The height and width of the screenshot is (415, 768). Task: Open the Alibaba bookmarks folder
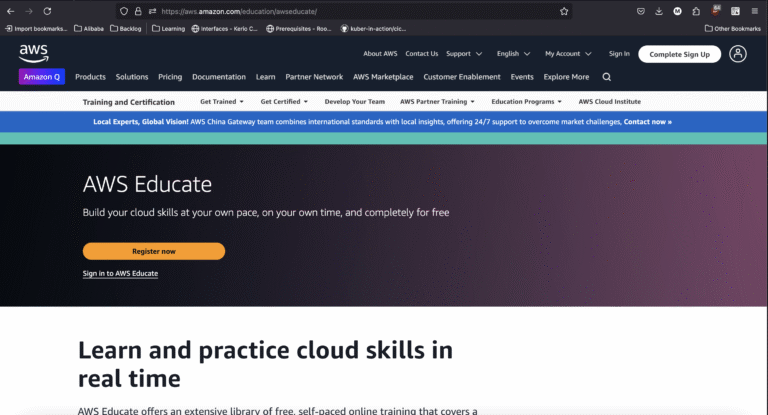pos(89,29)
